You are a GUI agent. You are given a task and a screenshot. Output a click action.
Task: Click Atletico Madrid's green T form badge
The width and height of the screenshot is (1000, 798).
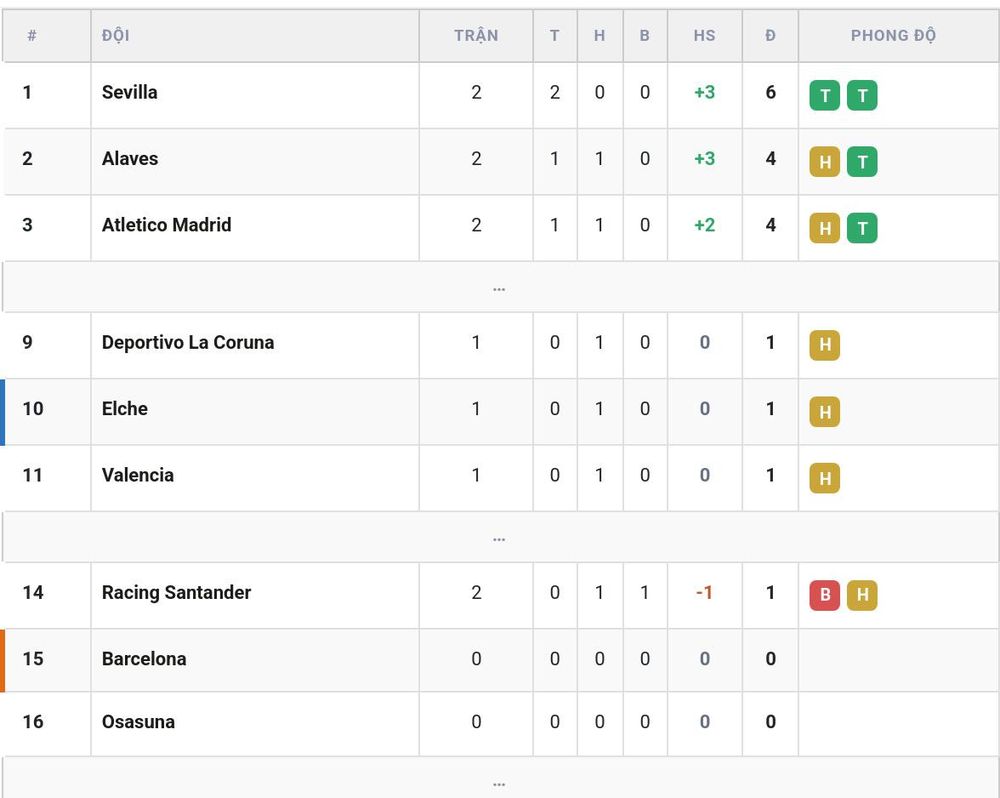point(862,228)
